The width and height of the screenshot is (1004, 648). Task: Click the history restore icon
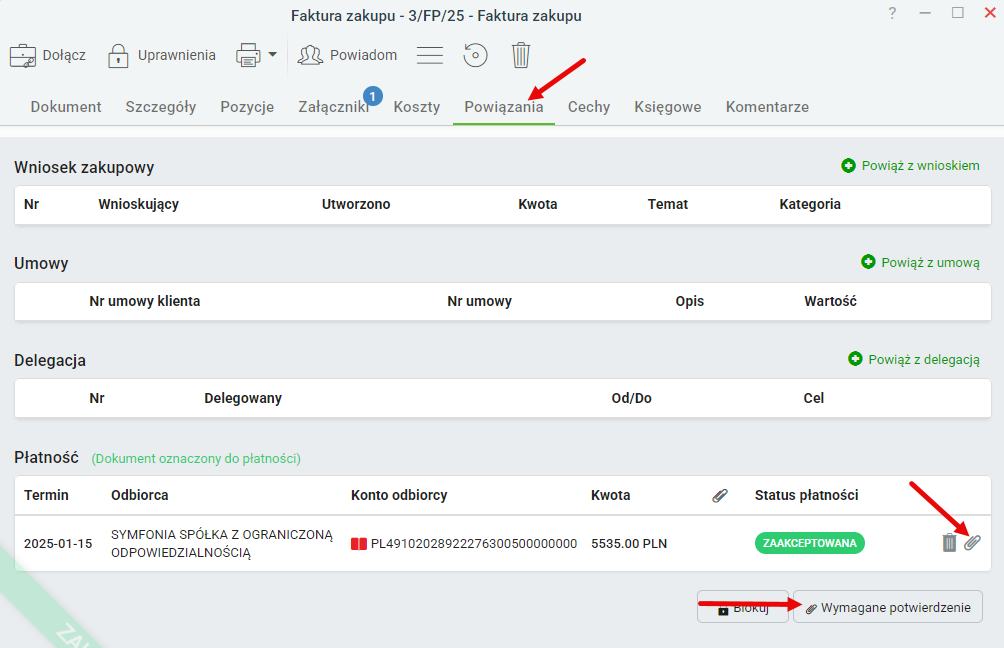pos(475,55)
